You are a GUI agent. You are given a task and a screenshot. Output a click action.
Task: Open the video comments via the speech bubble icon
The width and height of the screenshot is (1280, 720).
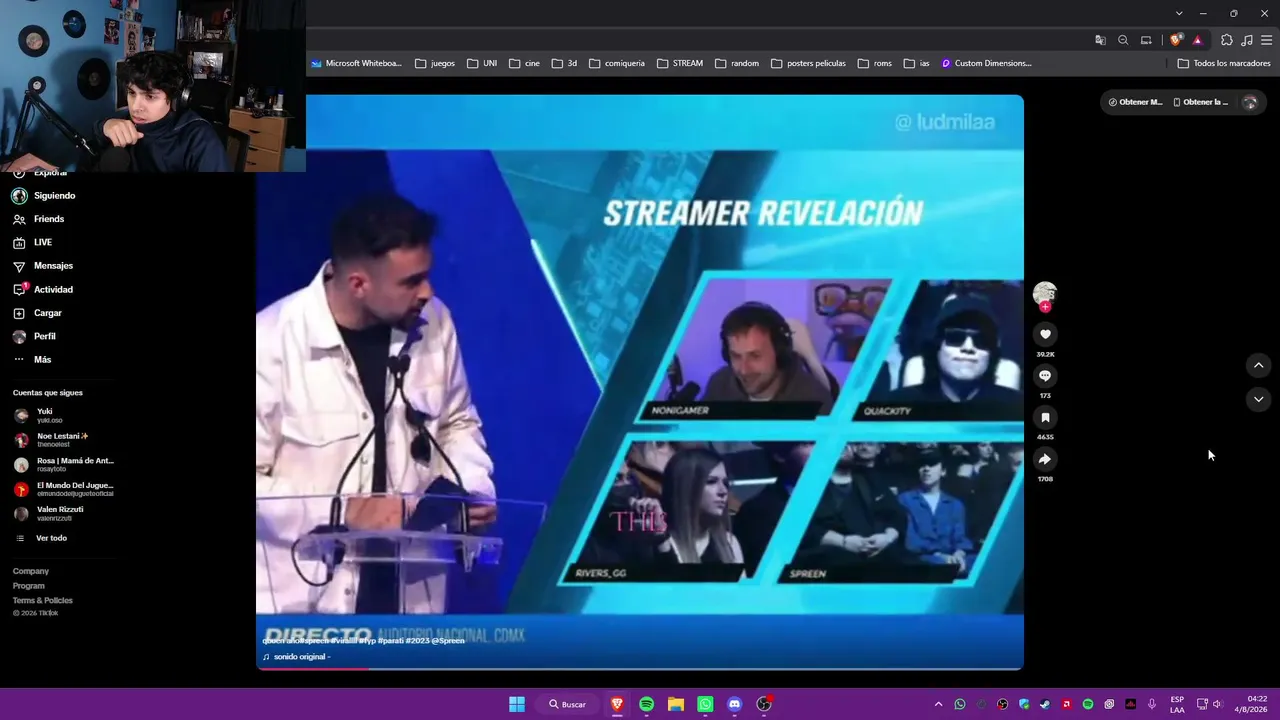pos(1045,376)
